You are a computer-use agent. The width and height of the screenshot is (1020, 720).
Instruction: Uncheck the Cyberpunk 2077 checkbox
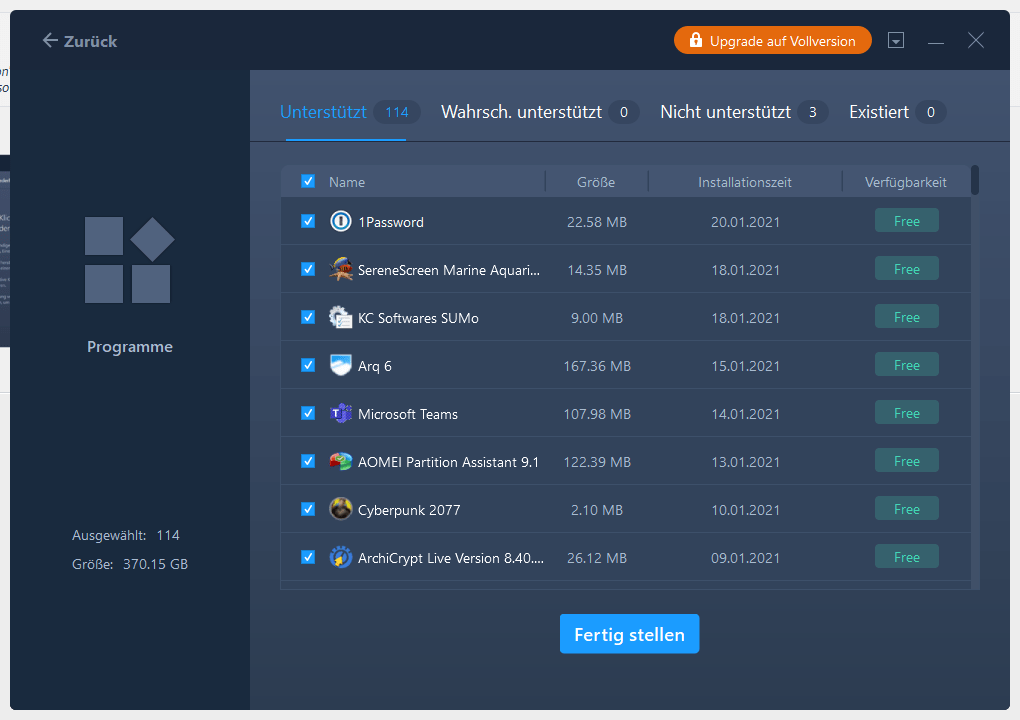pos(308,509)
